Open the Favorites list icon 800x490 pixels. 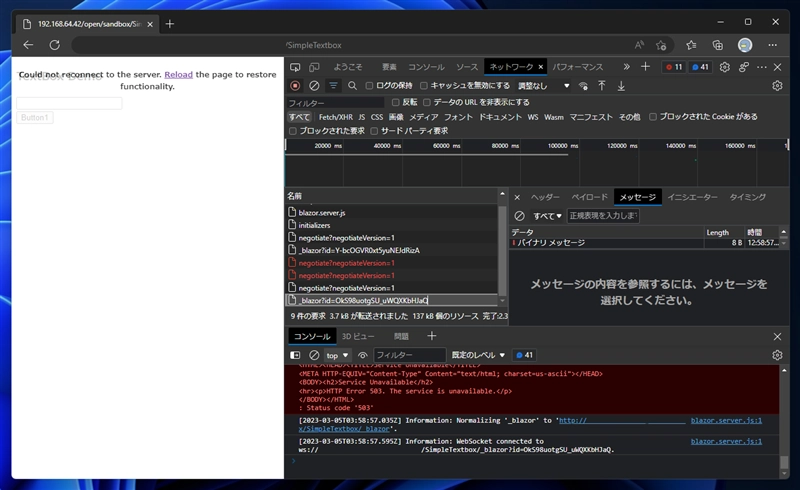[x=691, y=45]
